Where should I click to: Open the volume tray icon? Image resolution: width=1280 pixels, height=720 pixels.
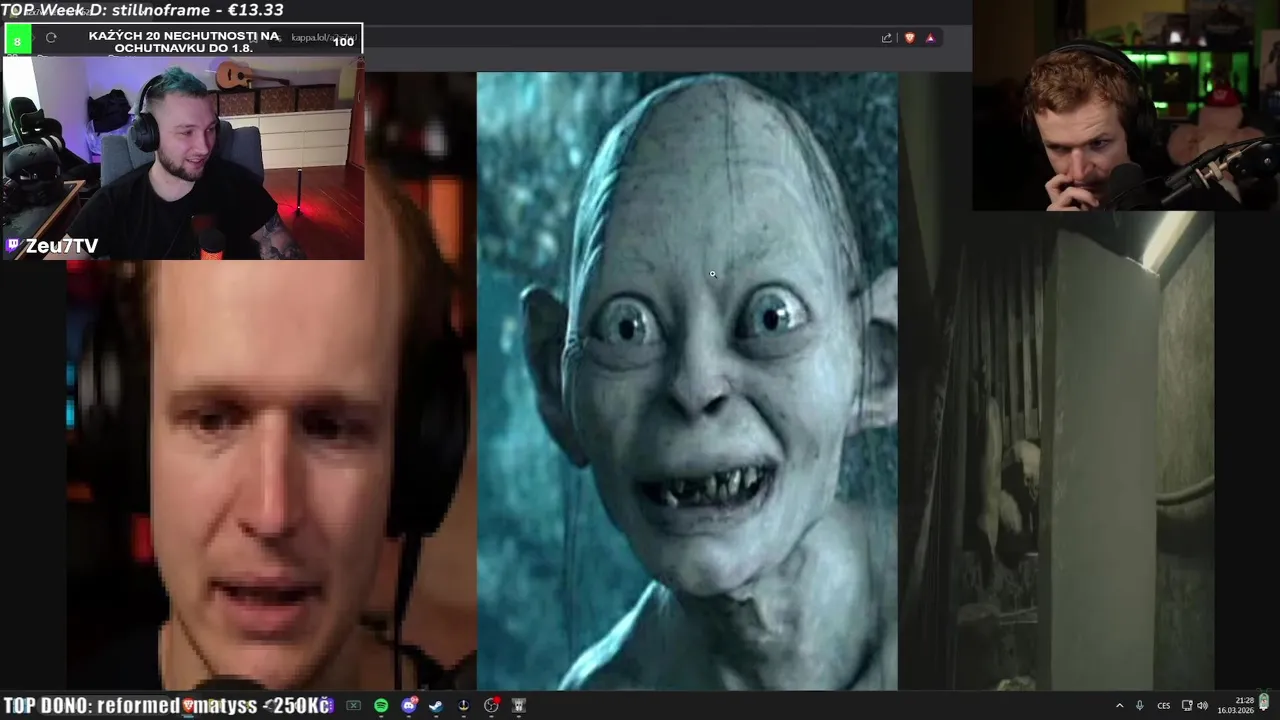pyautogui.click(x=1203, y=705)
